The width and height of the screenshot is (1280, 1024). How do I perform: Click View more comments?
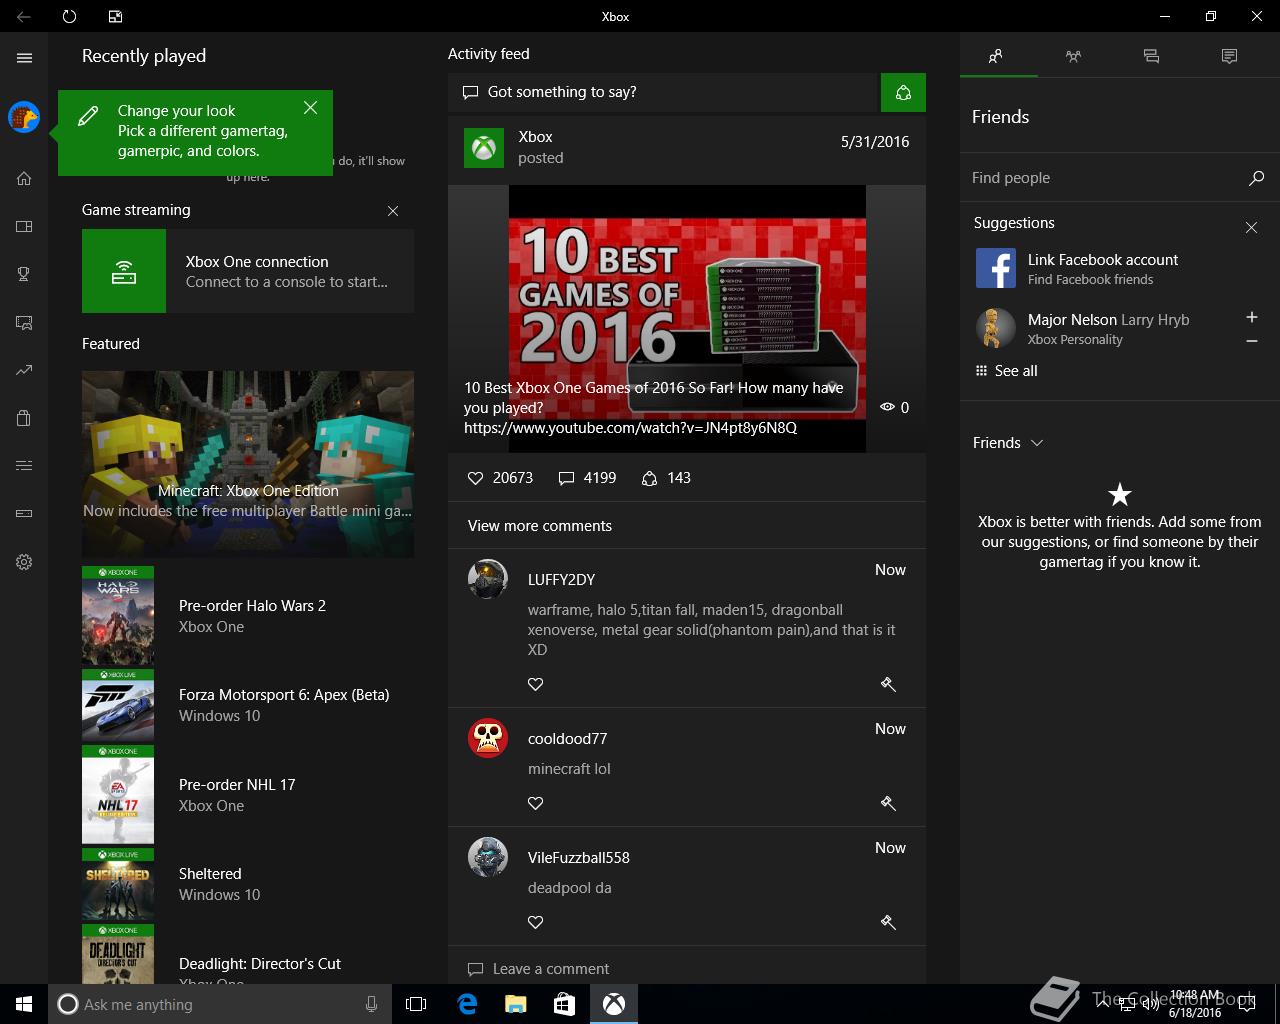point(540,526)
